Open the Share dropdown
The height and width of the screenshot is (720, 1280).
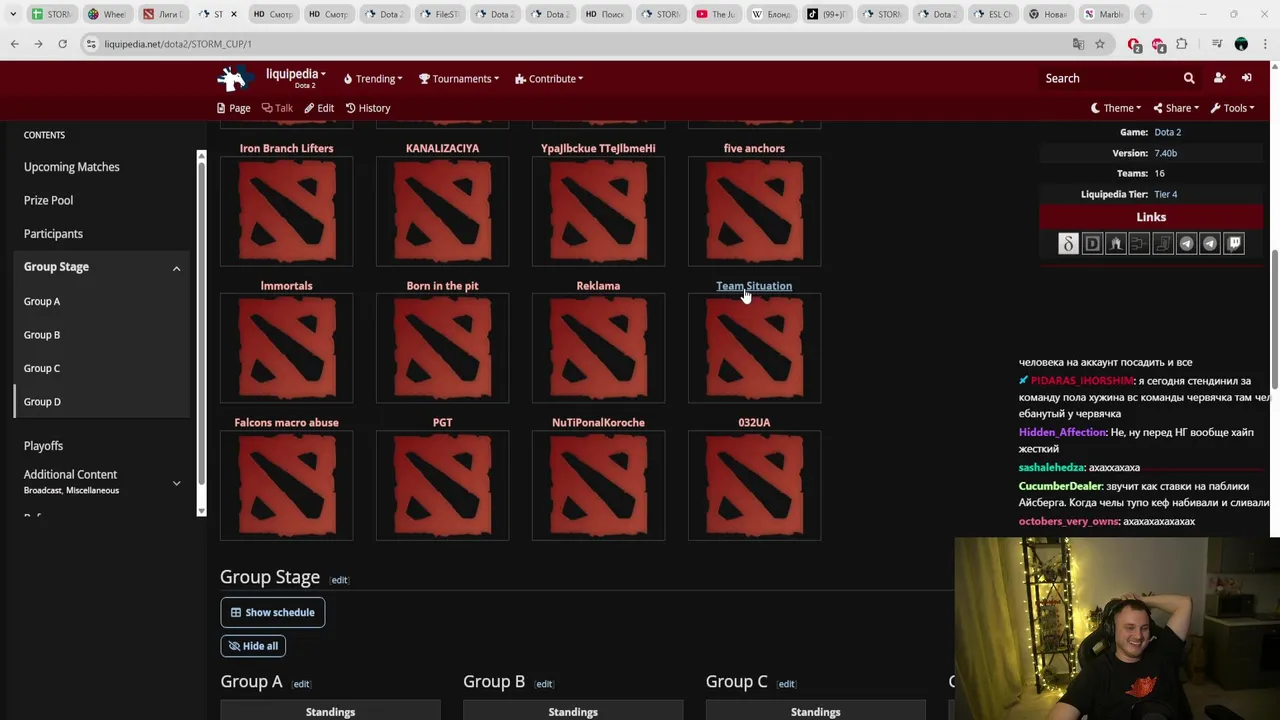[1177, 108]
